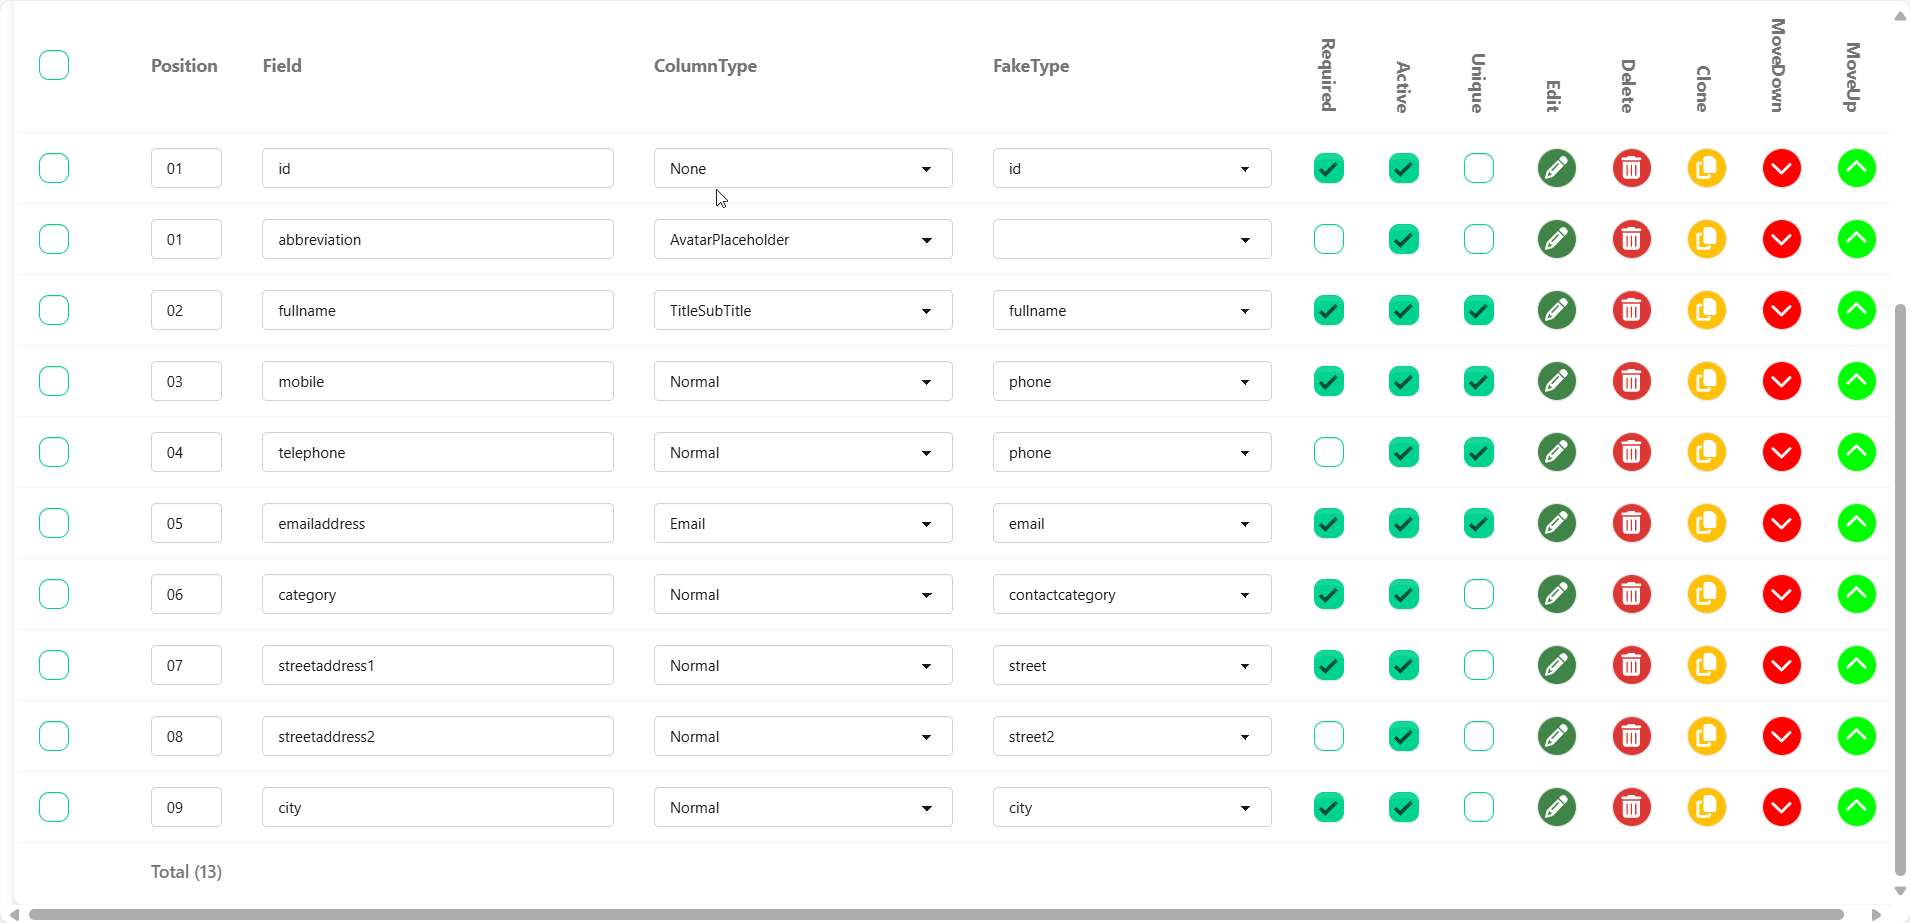Expand the Email ColumnType dropdown

point(802,523)
